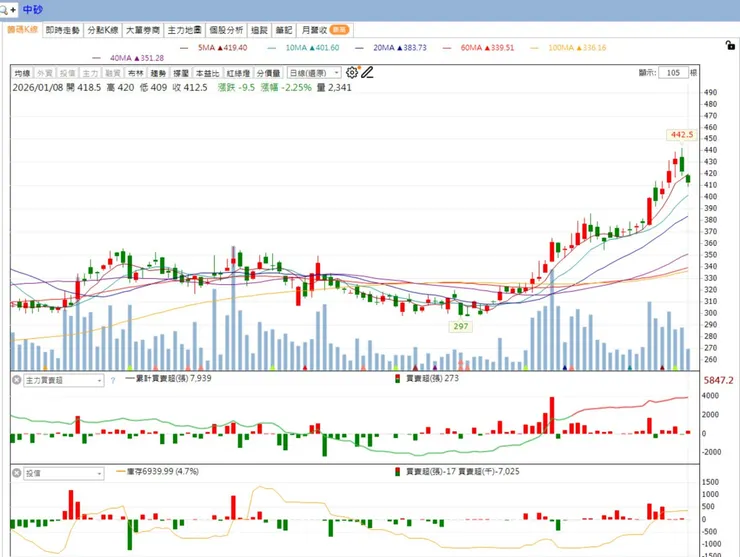
Task: Close the 投信 indicator panel
Action: click(x=17, y=473)
